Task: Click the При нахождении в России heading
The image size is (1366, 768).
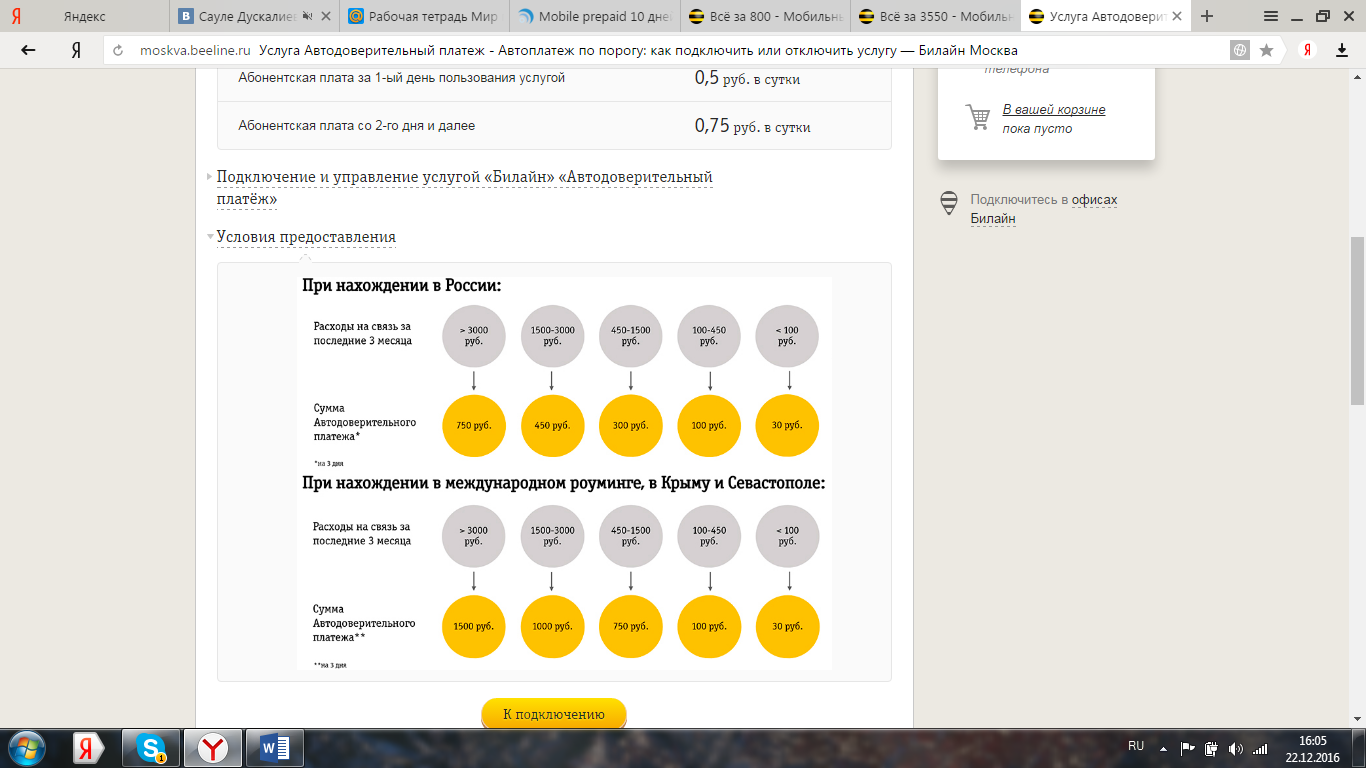Action: [x=401, y=286]
